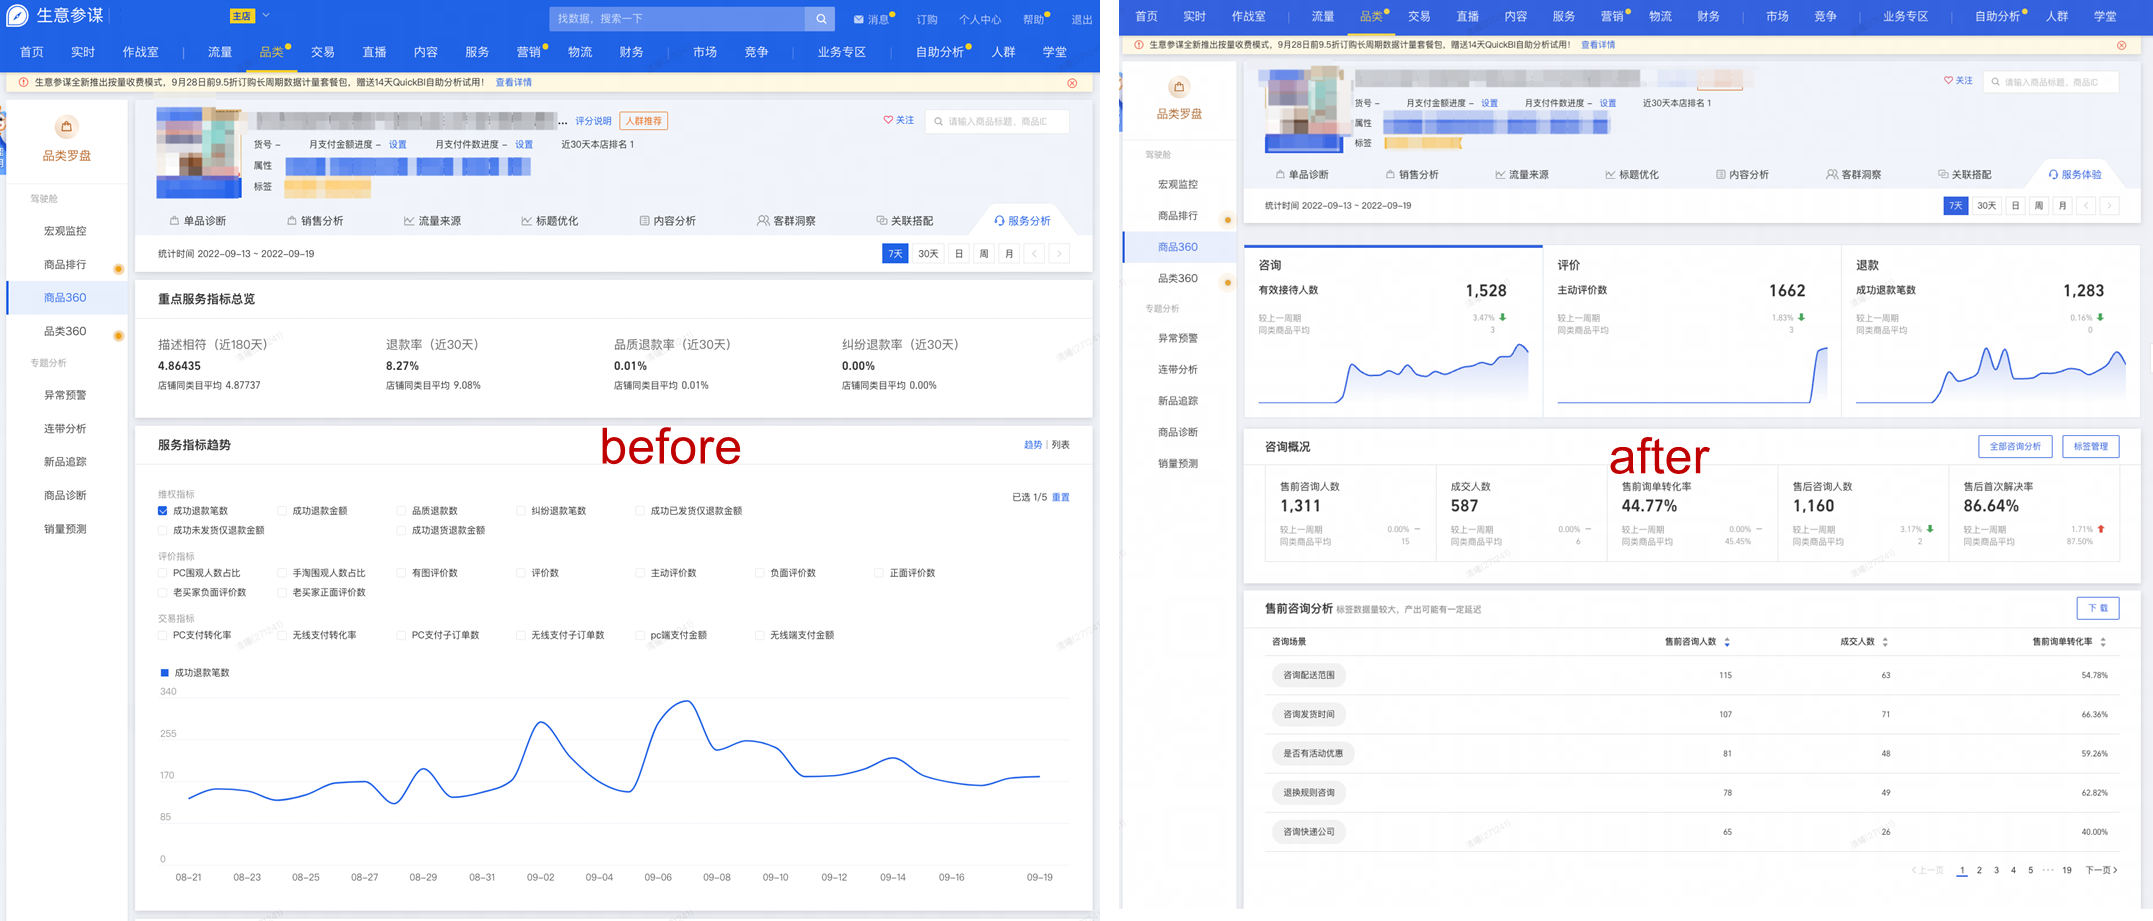
Task: Sort by 售前咨询人数 column arrows
Action: [1727, 642]
